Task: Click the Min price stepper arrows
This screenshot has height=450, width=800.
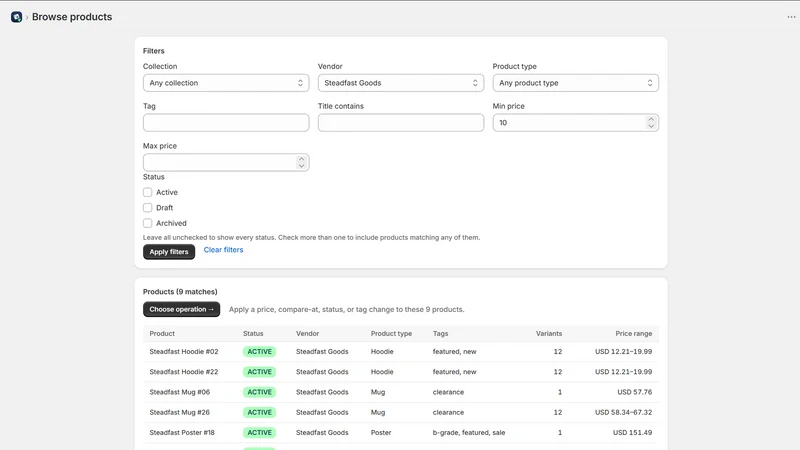Action: point(651,122)
